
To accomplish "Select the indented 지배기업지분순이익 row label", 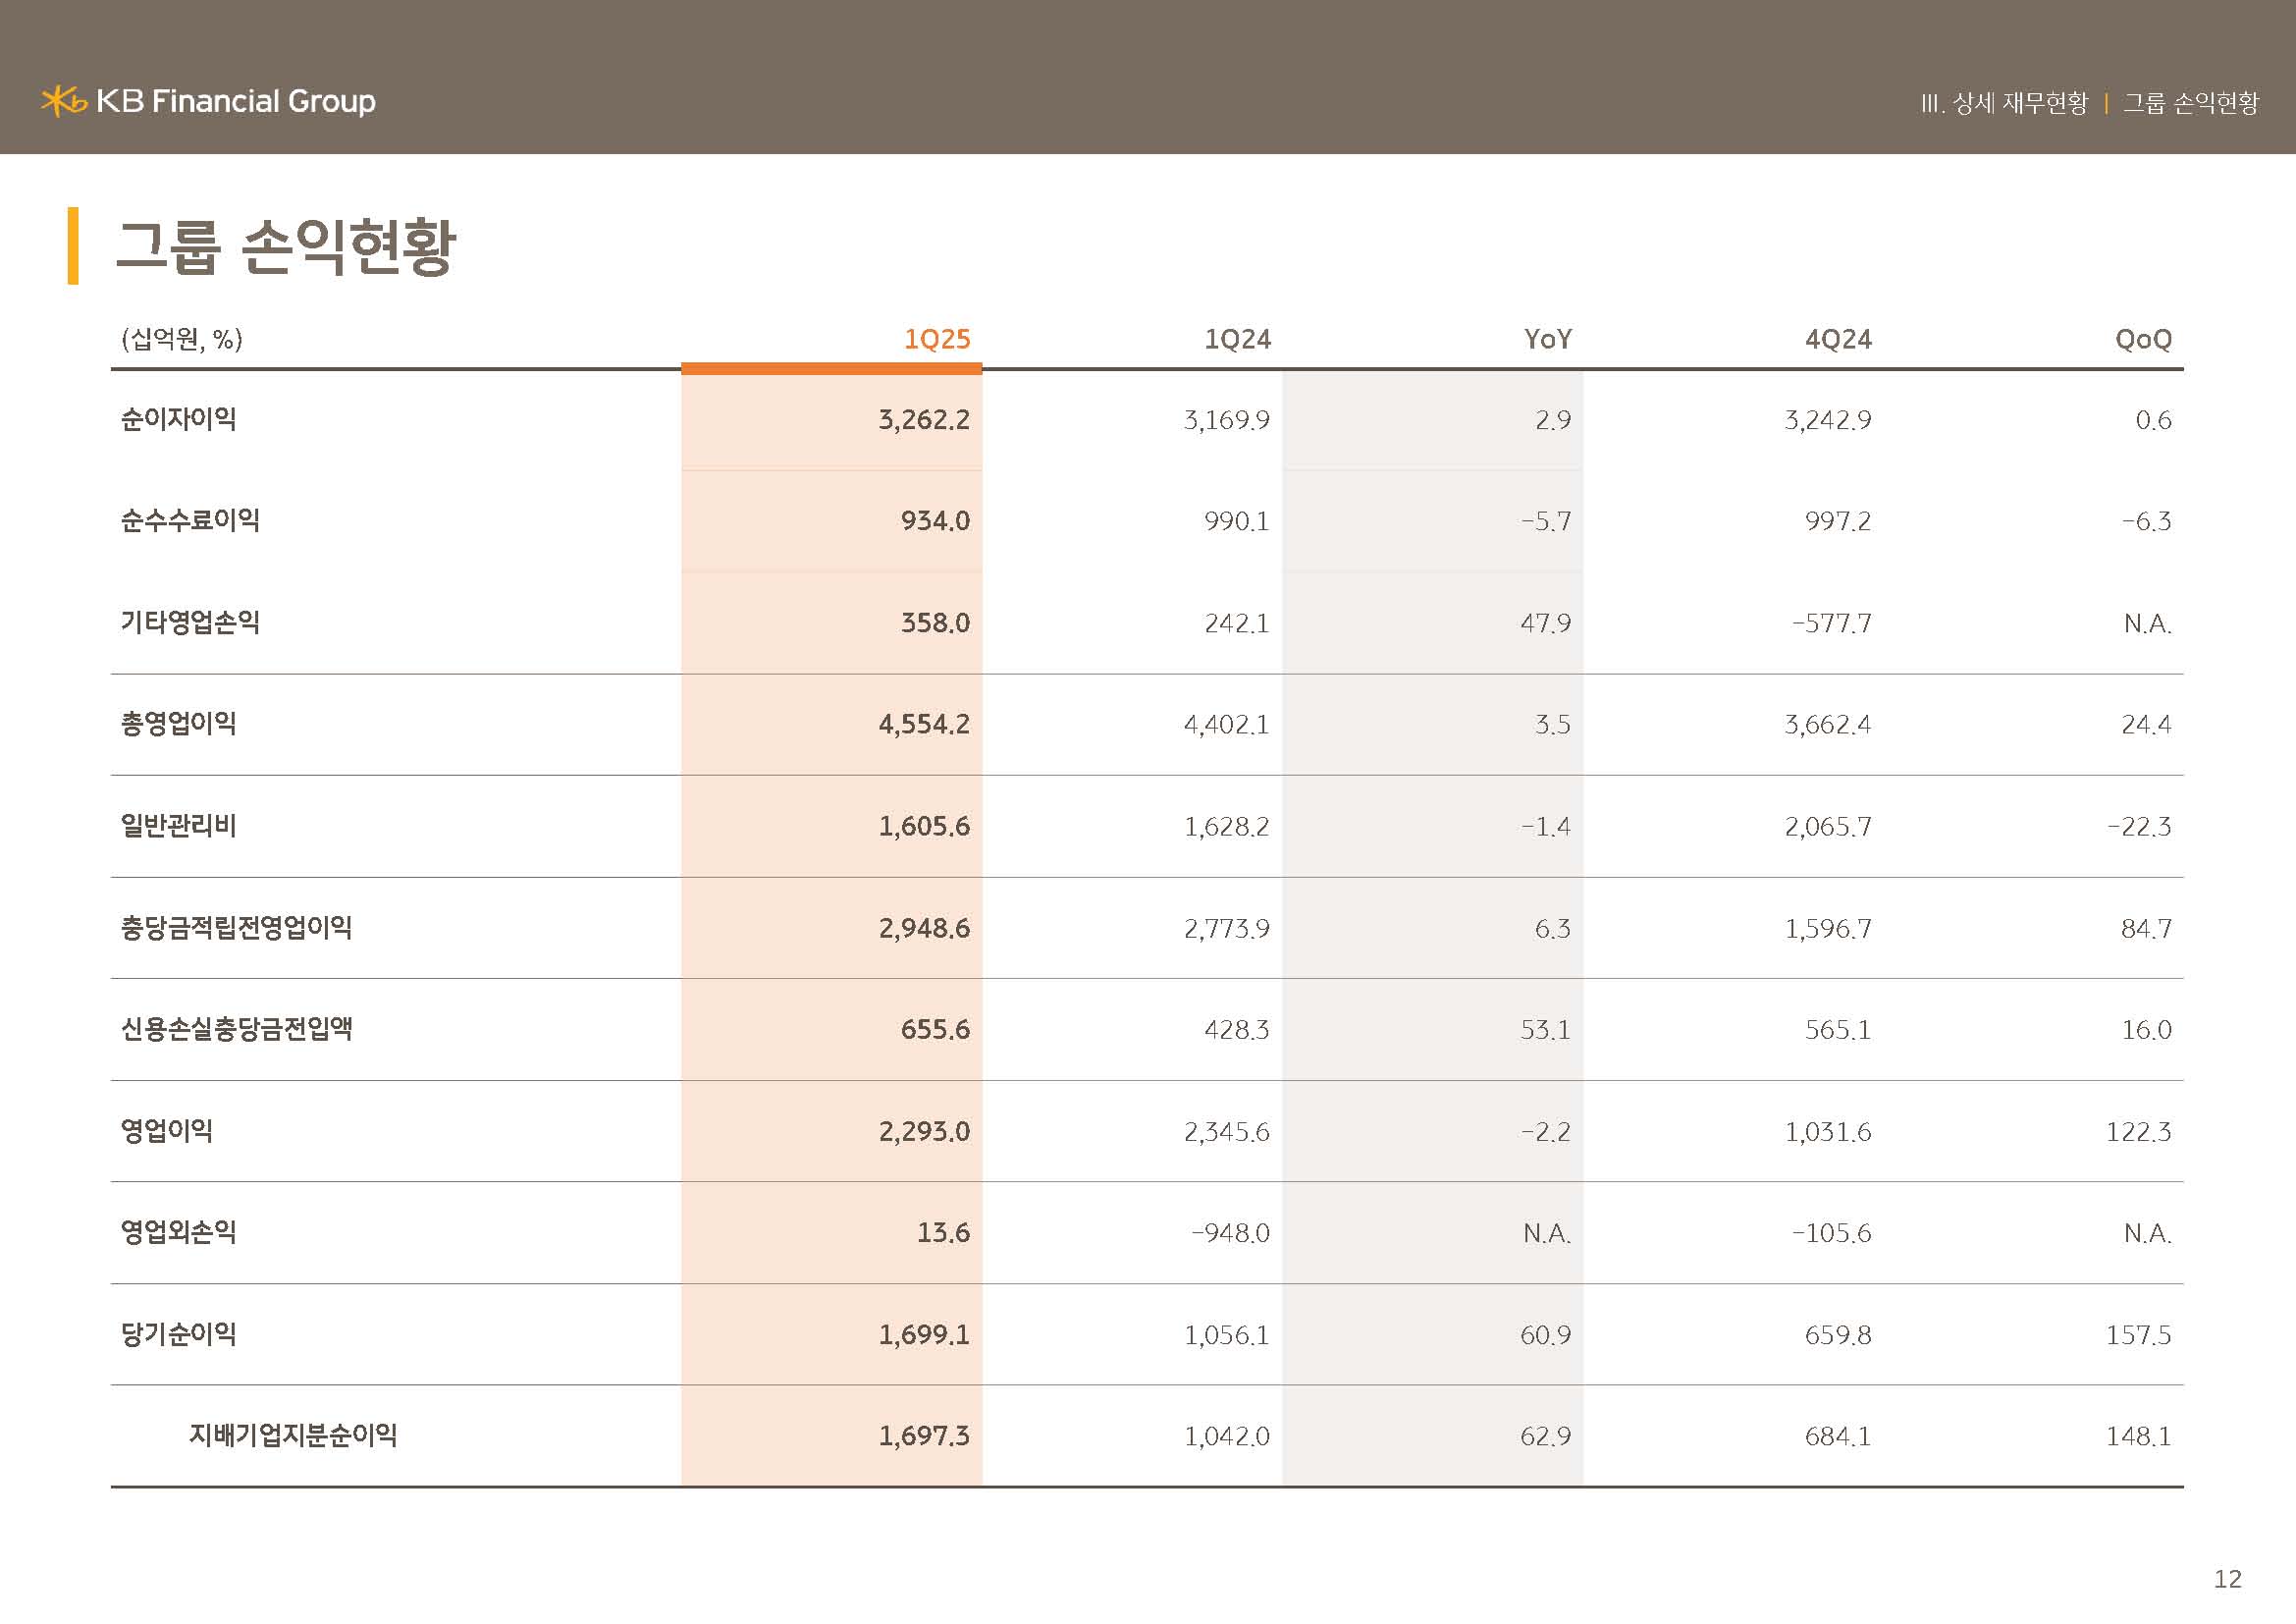I will (x=293, y=1435).
